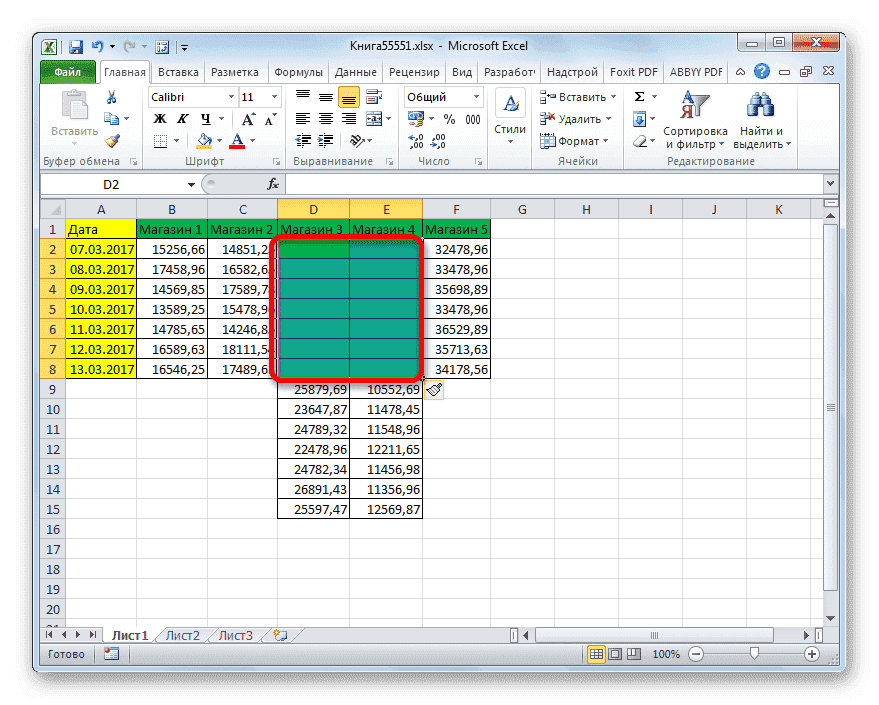
Task: Apply center alignment icon
Action: click(x=328, y=119)
